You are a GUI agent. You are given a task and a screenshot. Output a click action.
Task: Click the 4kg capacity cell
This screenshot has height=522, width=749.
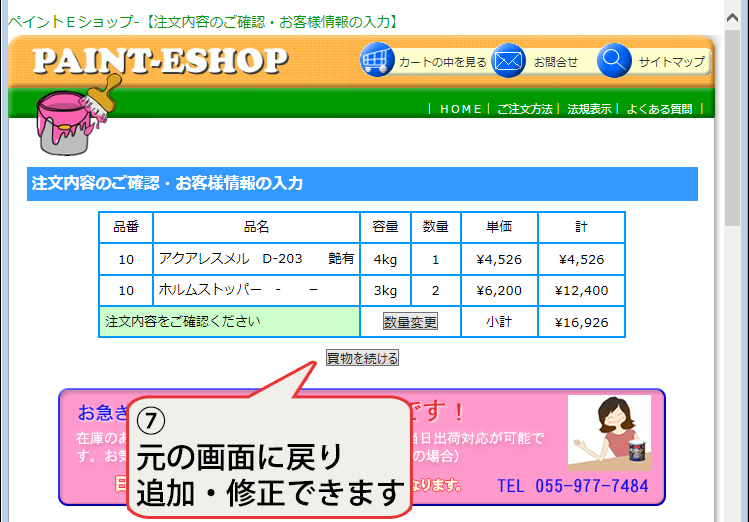[385, 259]
